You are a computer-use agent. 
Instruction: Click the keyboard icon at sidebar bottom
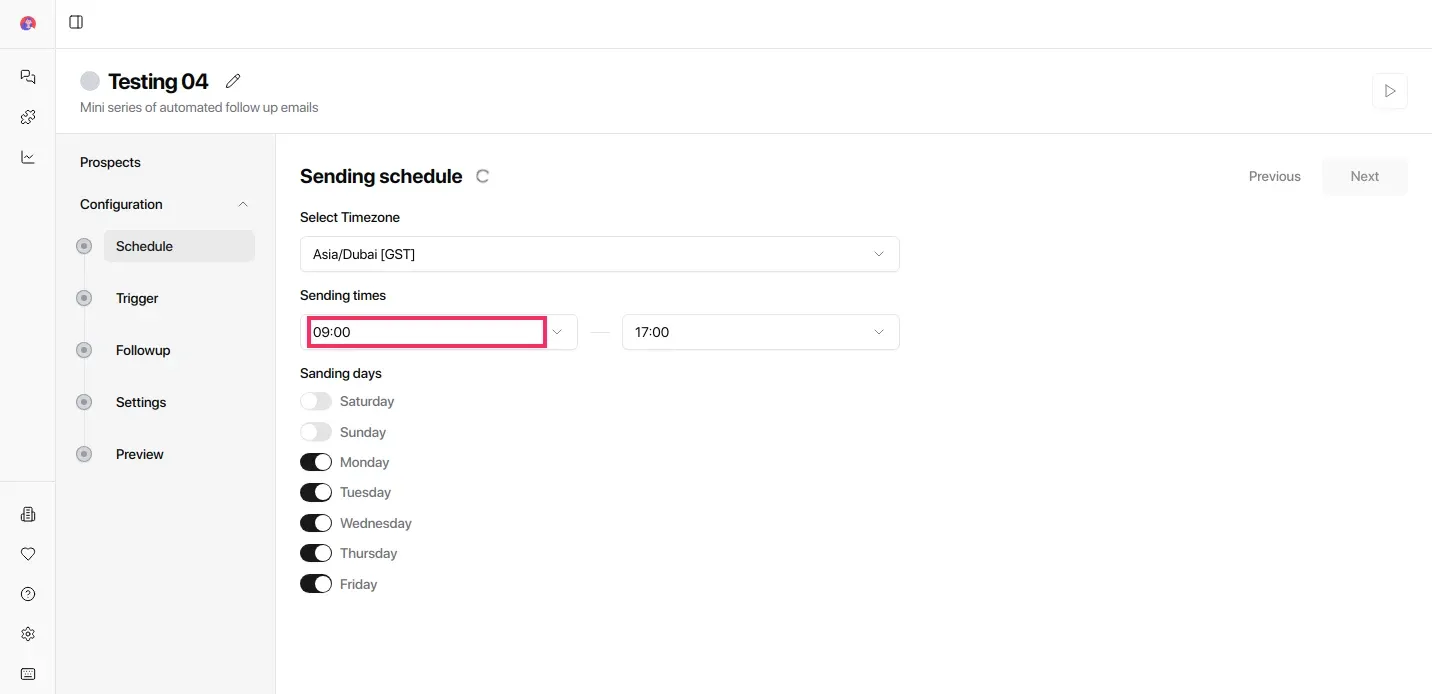(27, 674)
